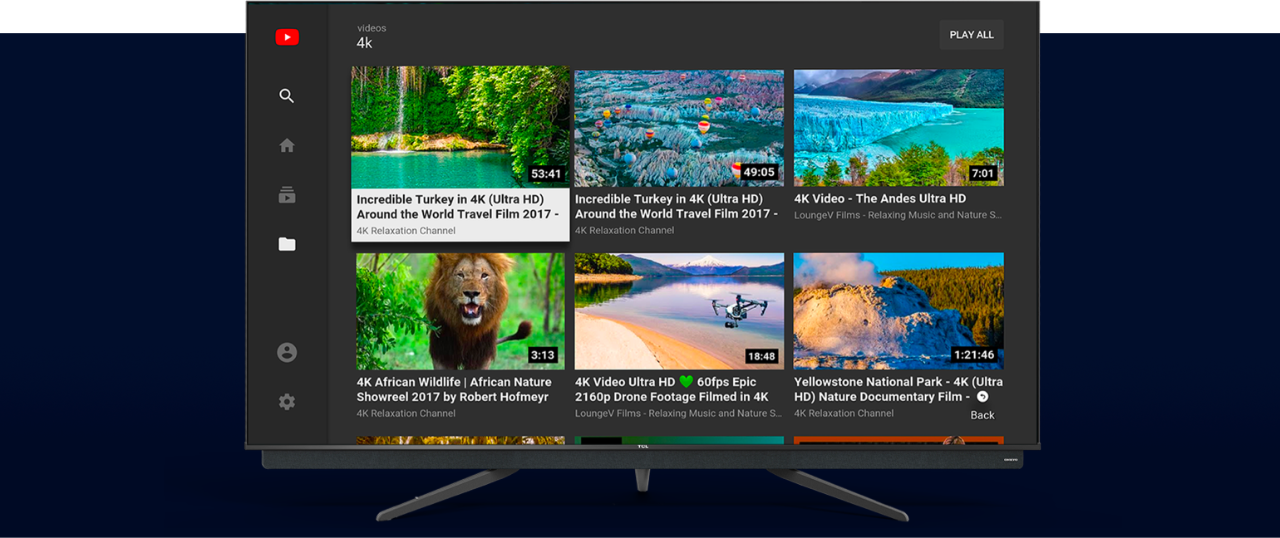Image resolution: width=1280 pixels, height=538 pixels.
Task: Click the PLAY ALL button
Action: pos(971,35)
